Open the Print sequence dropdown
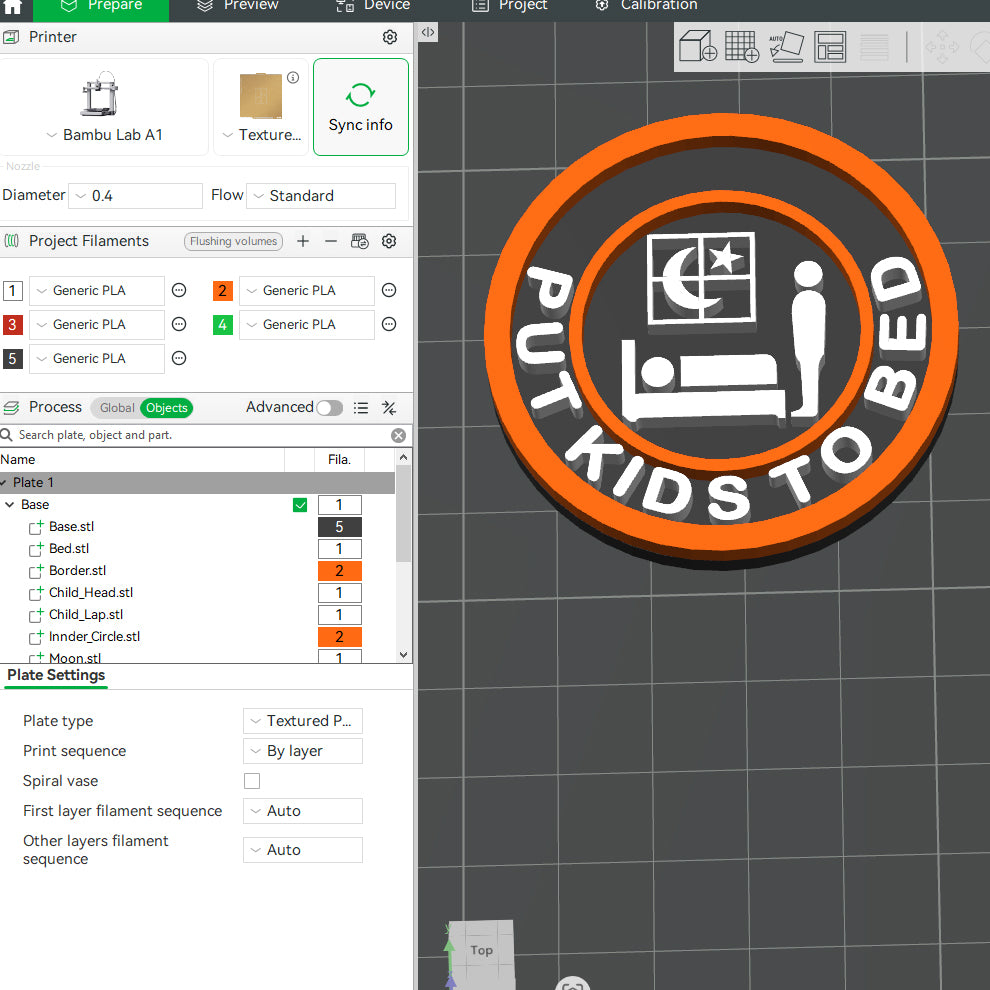Screen dimensions: 990x990 click(302, 751)
